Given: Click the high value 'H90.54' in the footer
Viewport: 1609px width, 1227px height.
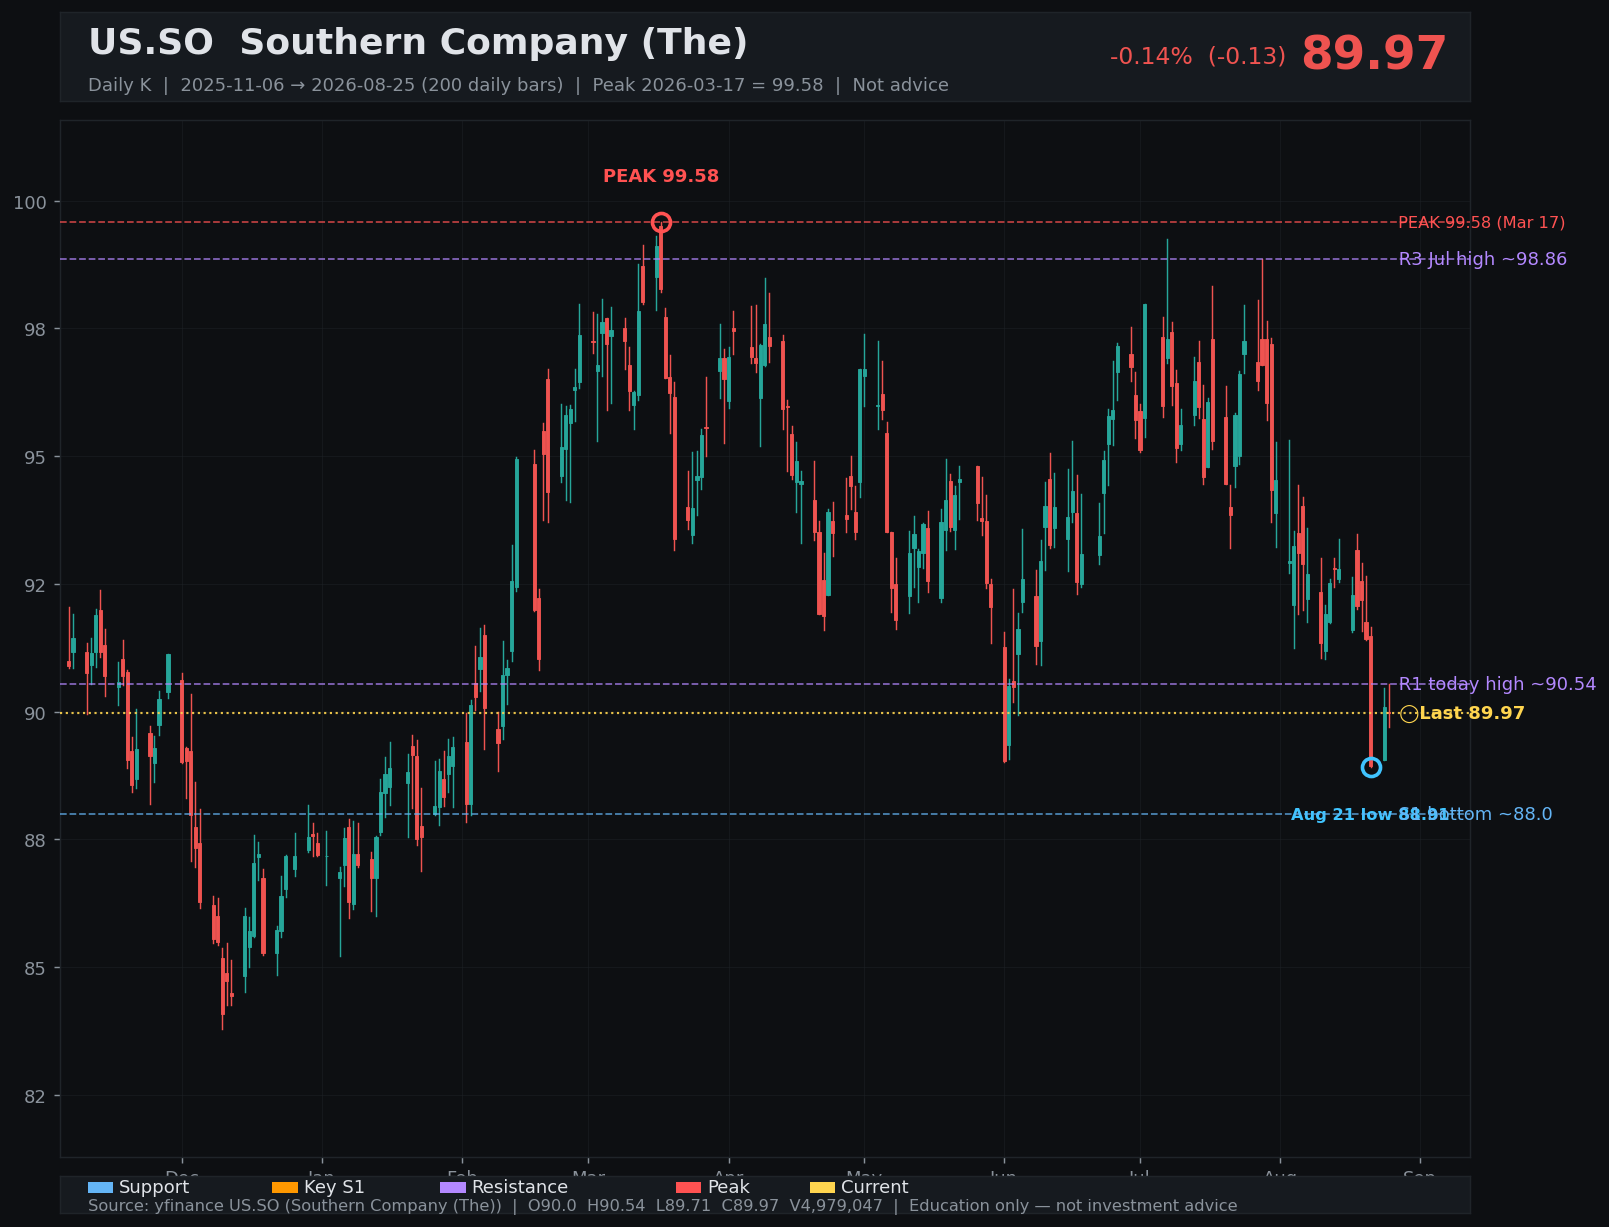Looking at the screenshot, I should [616, 1206].
